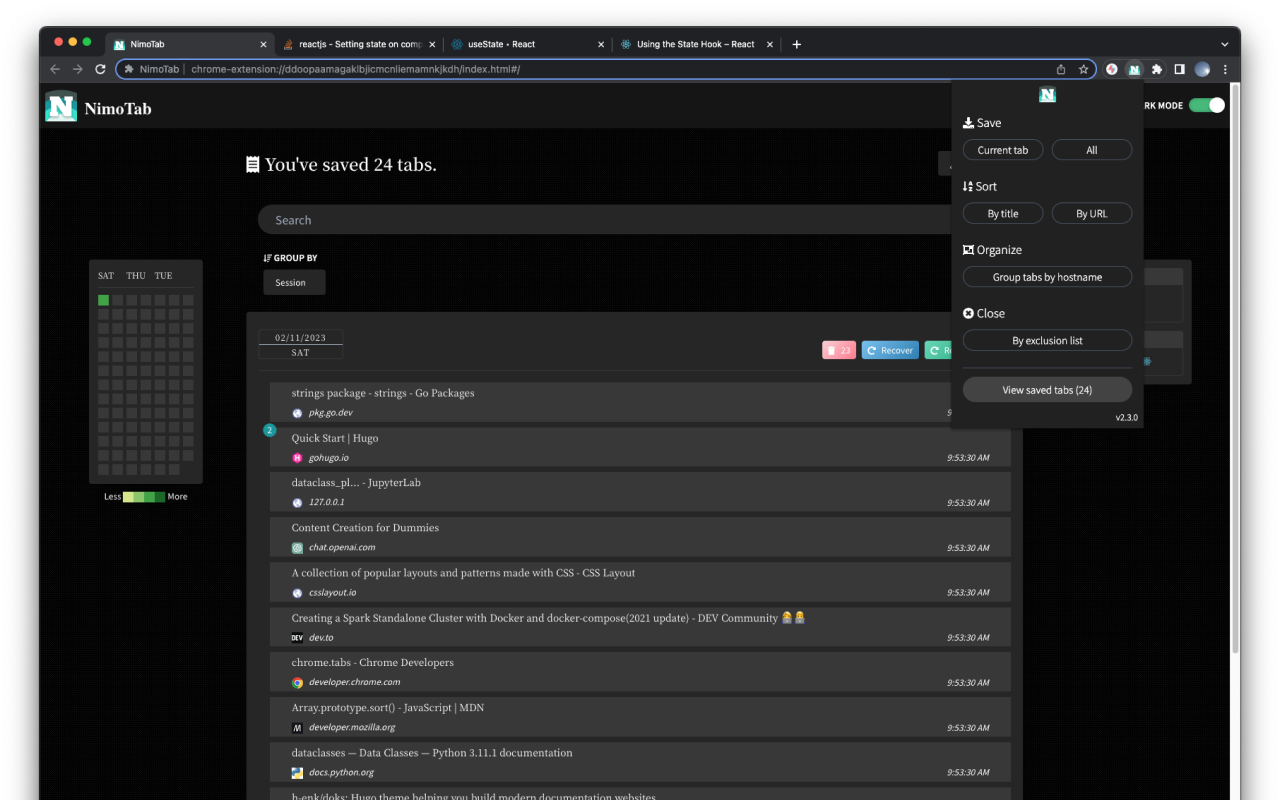
Task: Click the lightest green swatch in the legend
Action: (128, 496)
